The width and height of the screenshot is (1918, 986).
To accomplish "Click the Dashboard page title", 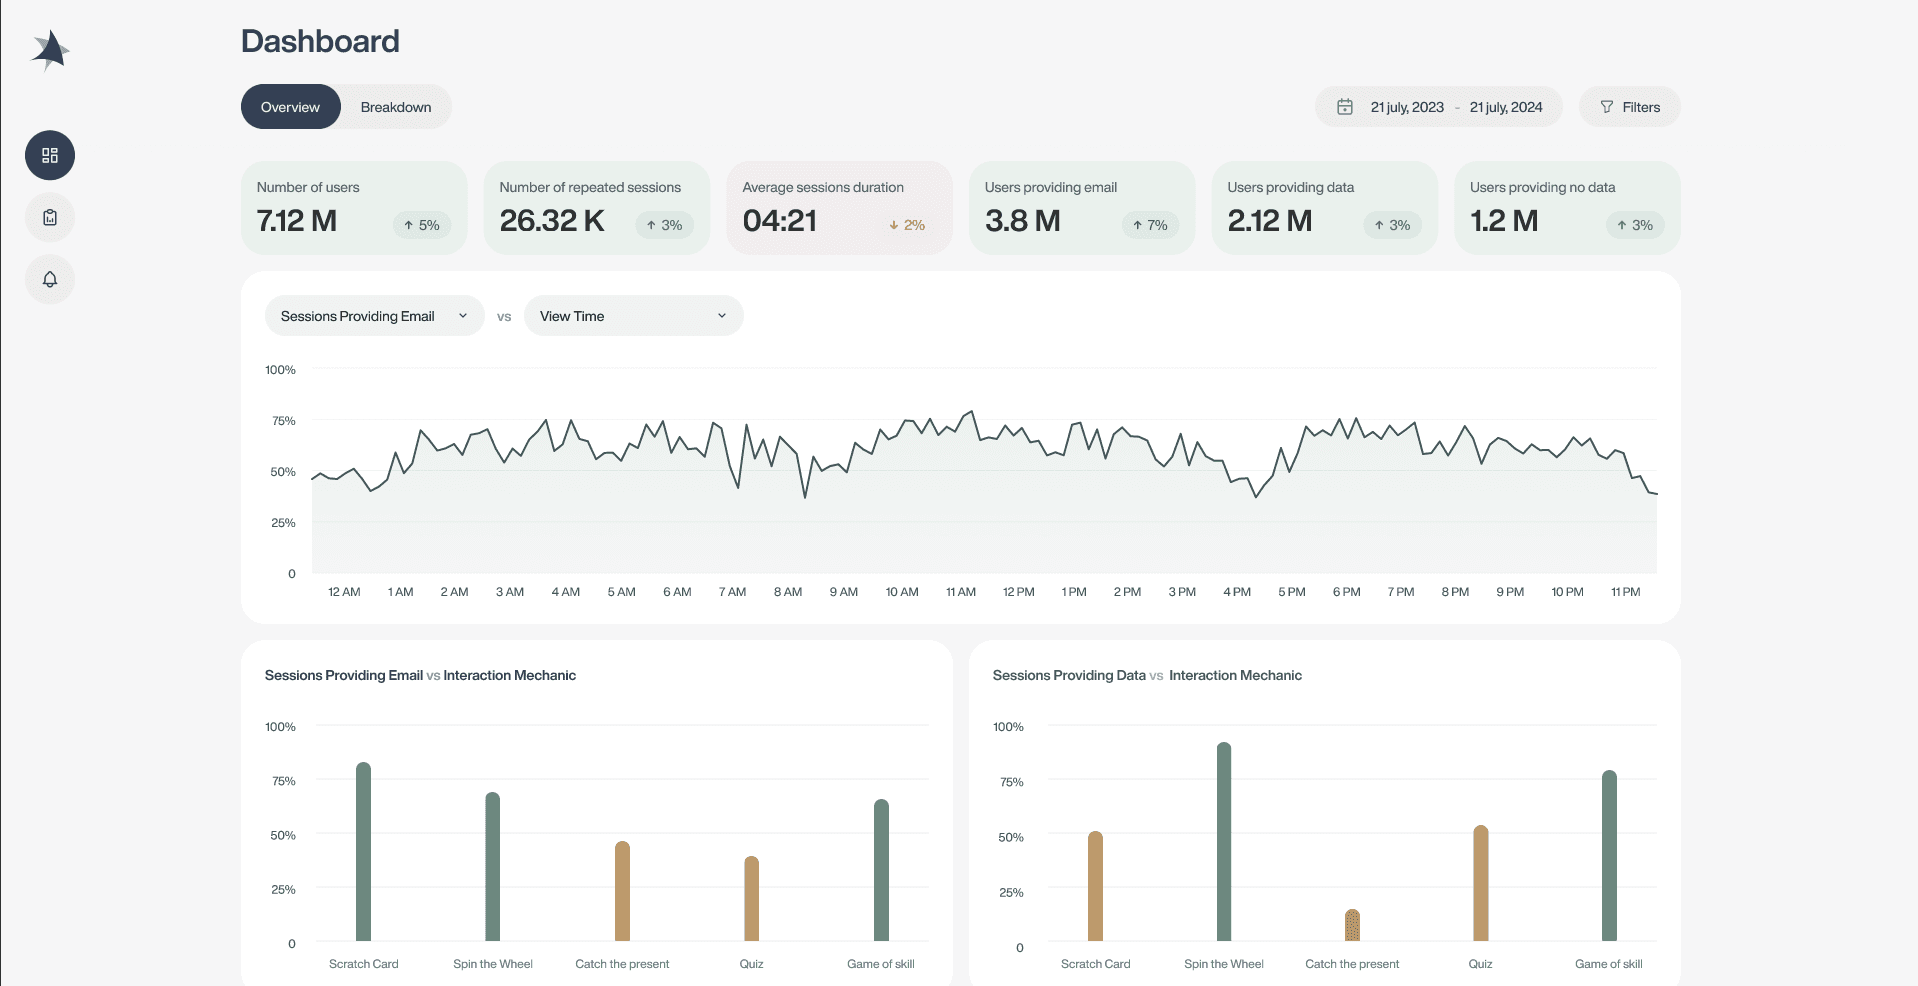I will [x=320, y=41].
